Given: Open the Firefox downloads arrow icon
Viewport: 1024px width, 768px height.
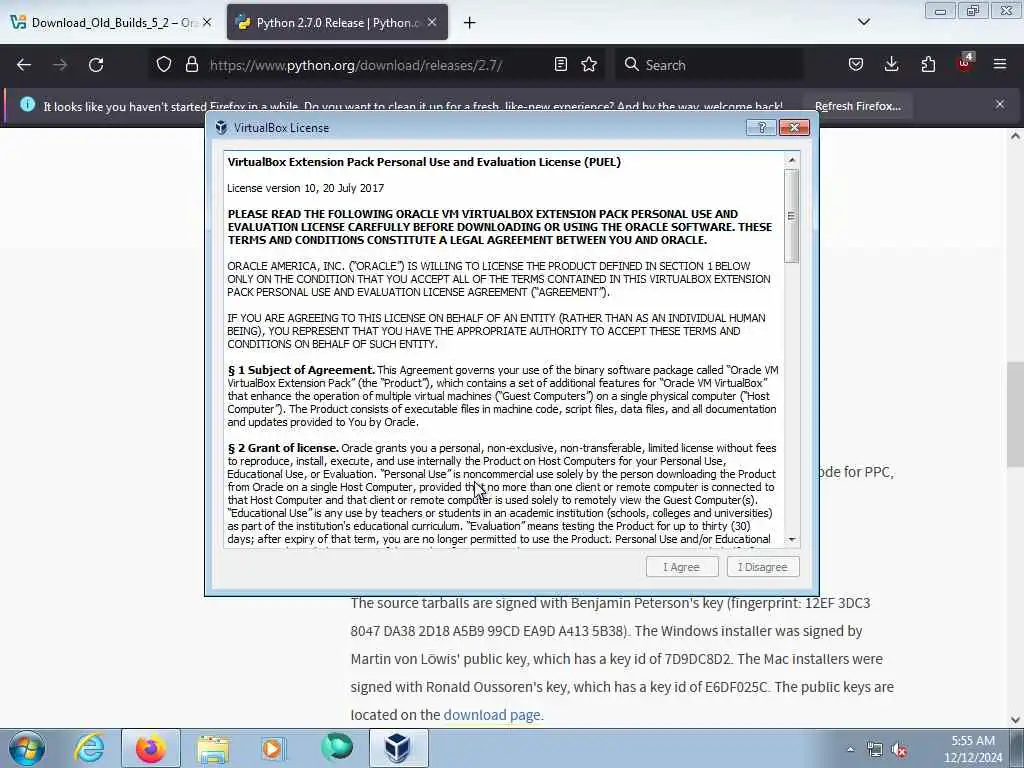Looking at the screenshot, I should [x=891, y=65].
